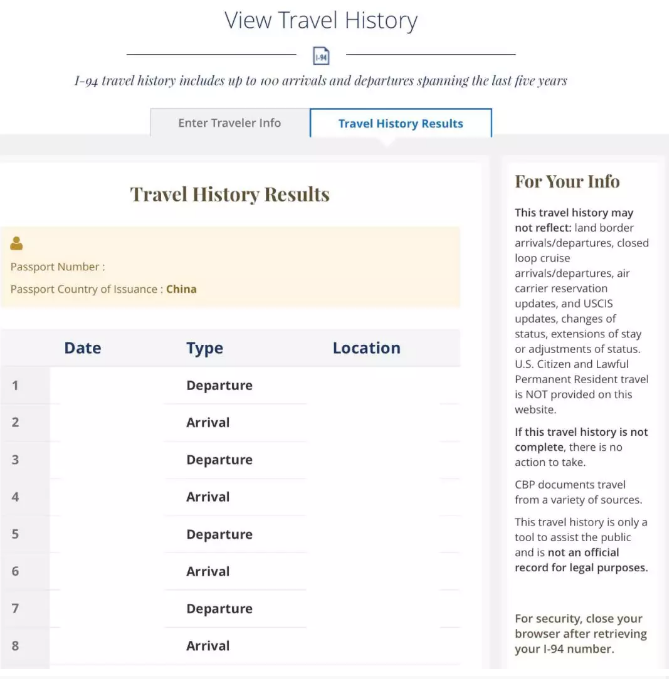Select the Departure entry in row 7
Viewport: 669px width, 679px height.
coord(219,609)
